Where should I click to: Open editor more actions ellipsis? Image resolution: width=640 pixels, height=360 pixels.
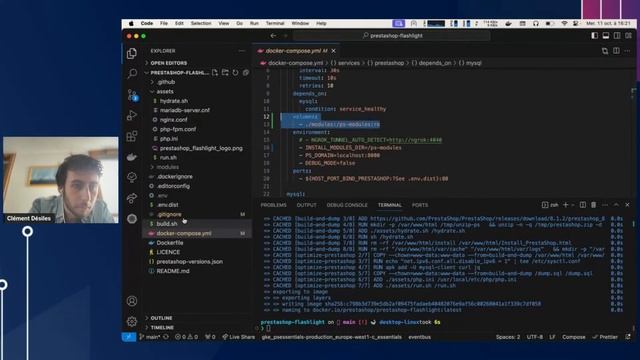(x=627, y=51)
